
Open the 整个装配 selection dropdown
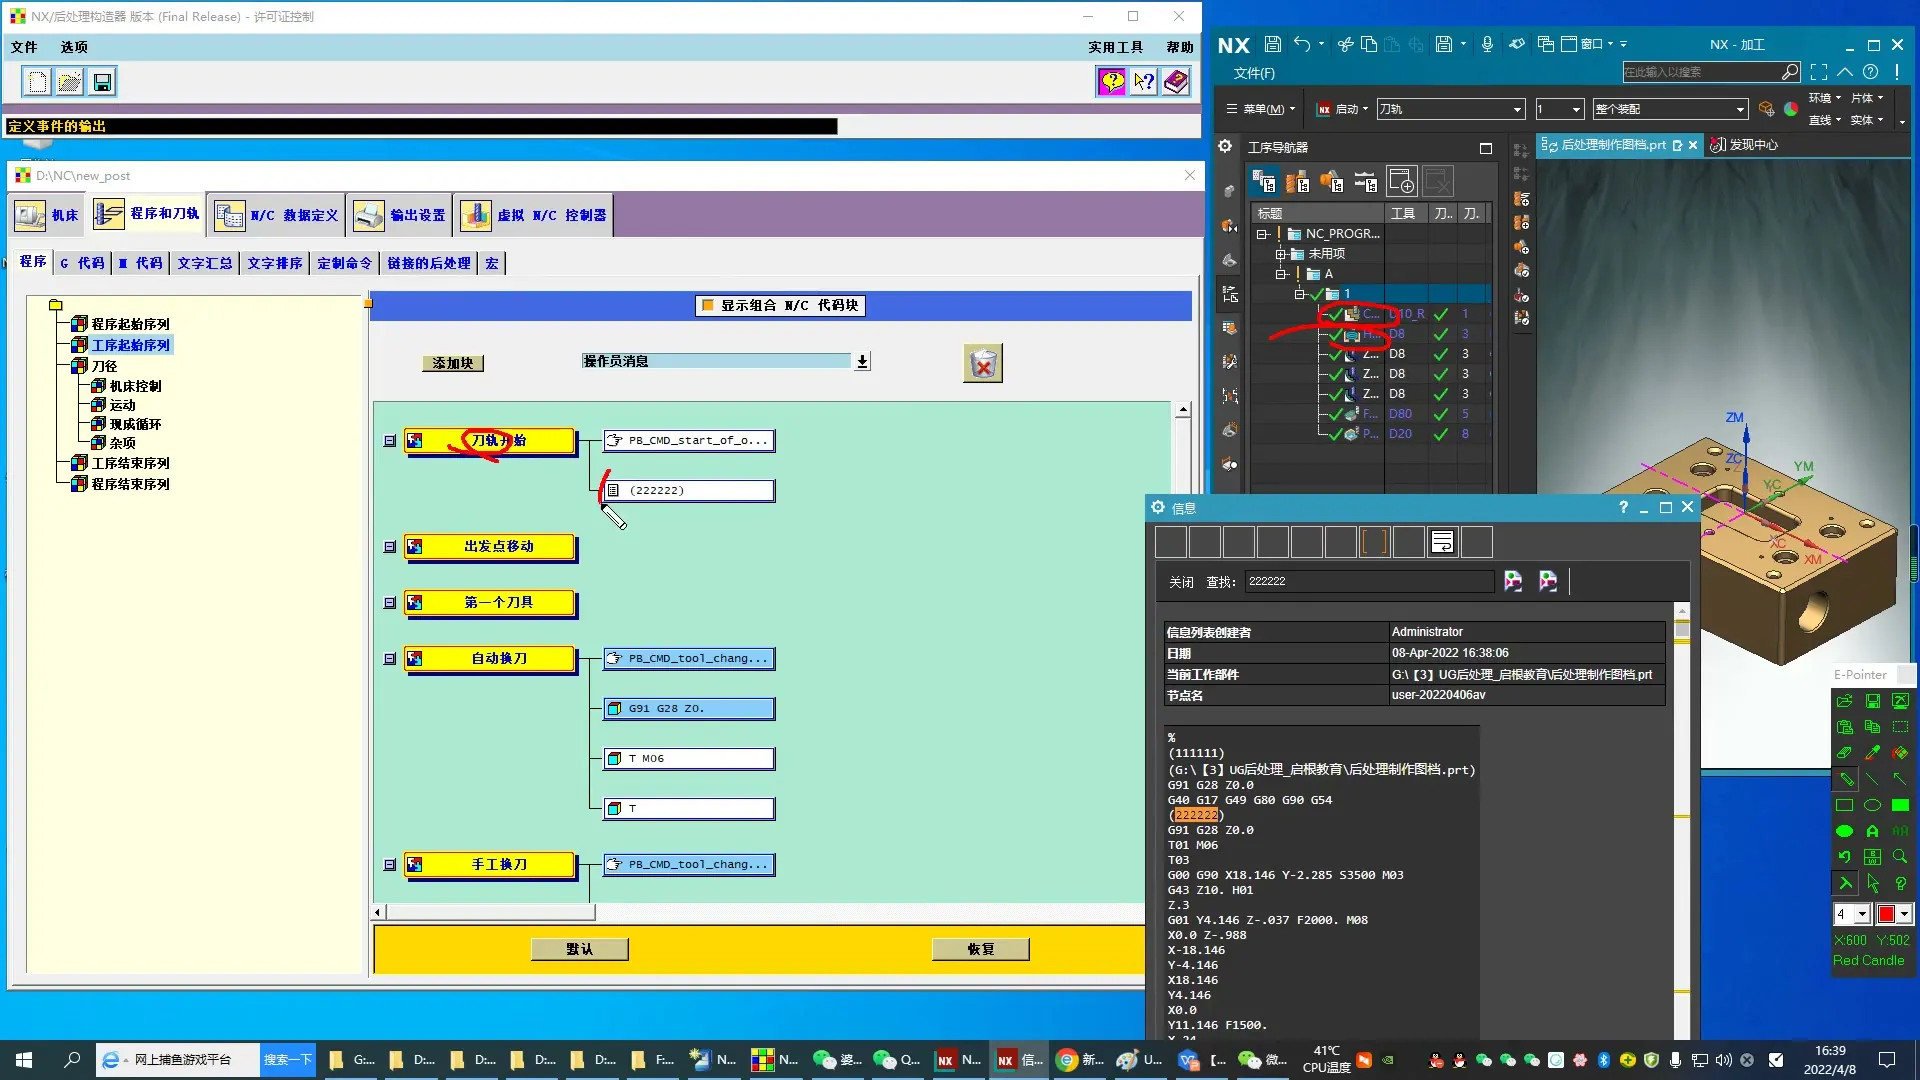(x=1740, y=109)
